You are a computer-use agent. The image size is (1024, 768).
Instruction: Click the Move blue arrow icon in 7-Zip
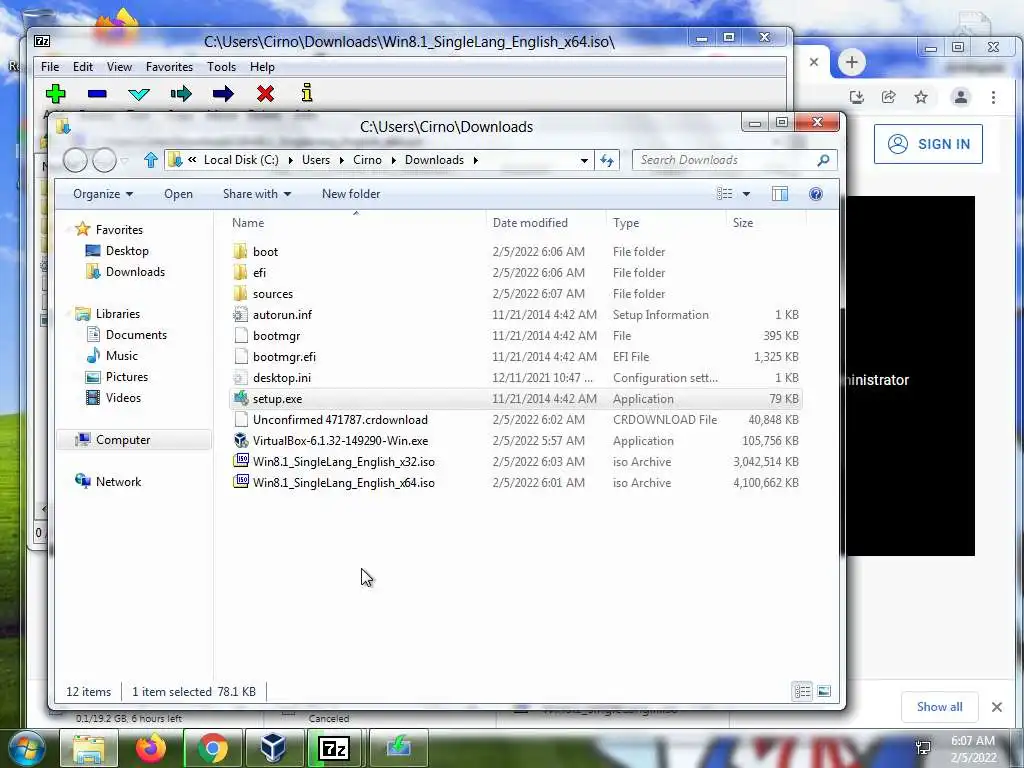(x=223, y=94)
